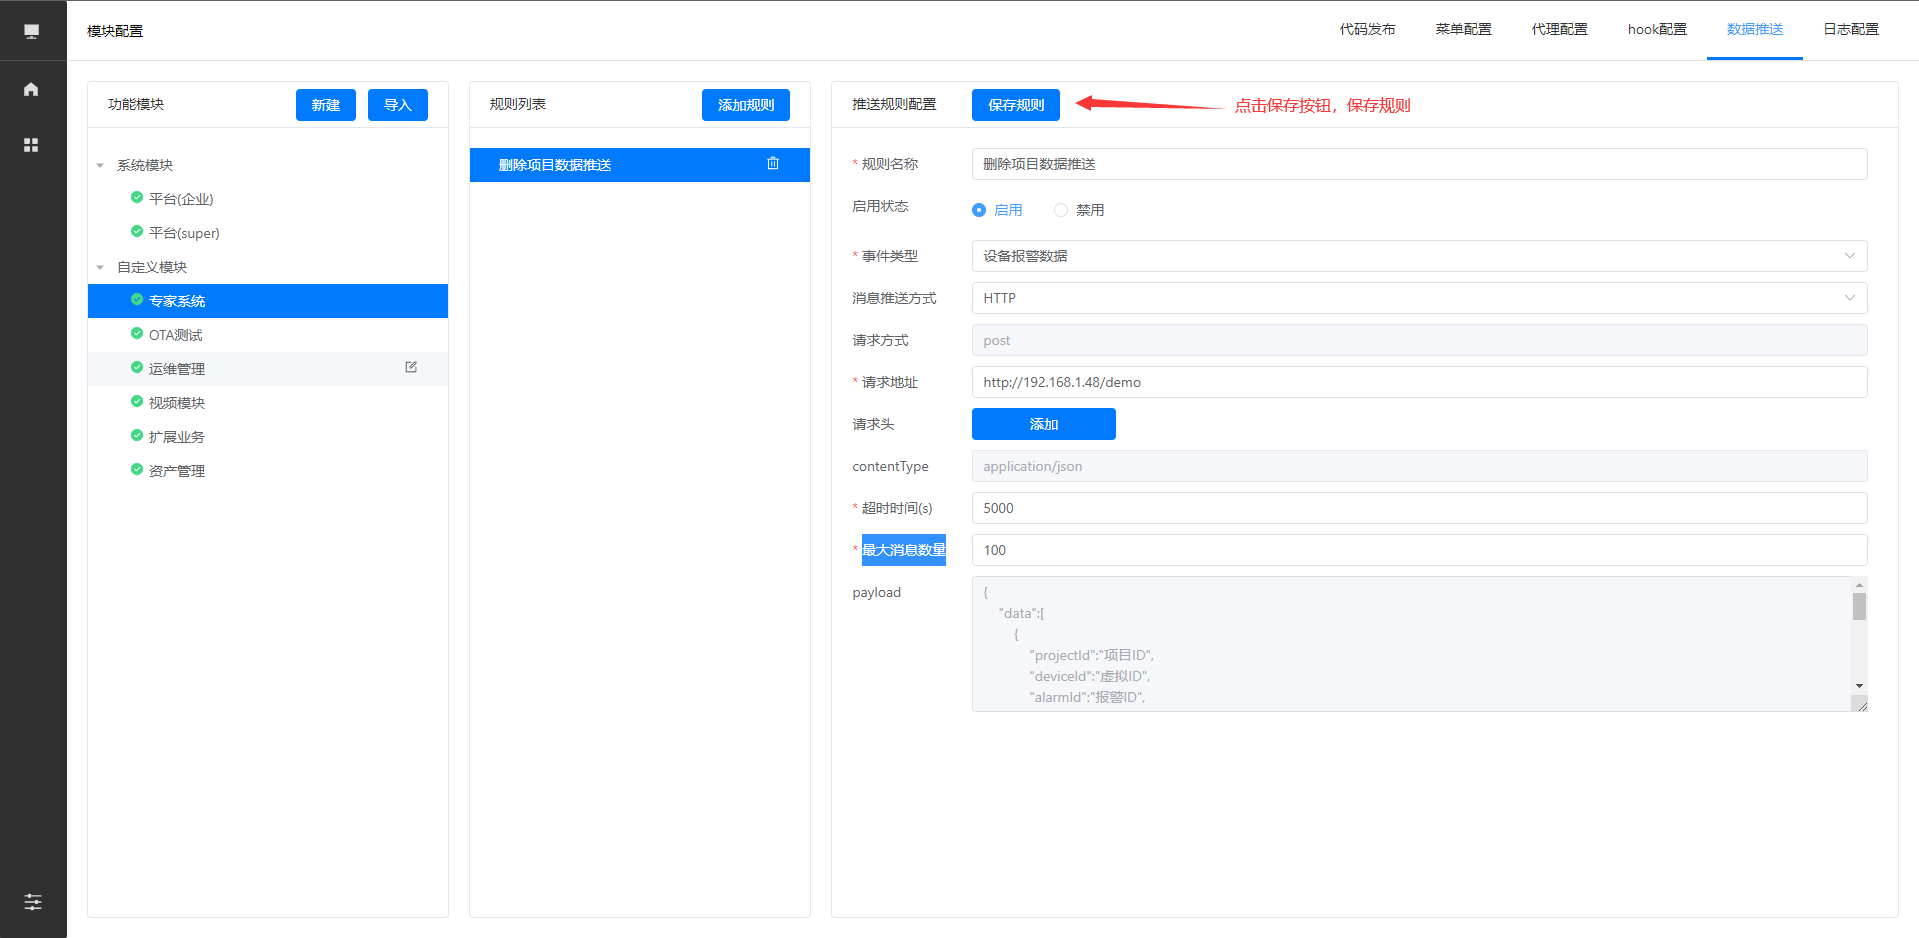Click the grid apps icon in the sidebar
Viewport: 1919px width, 938px height.
32,145
